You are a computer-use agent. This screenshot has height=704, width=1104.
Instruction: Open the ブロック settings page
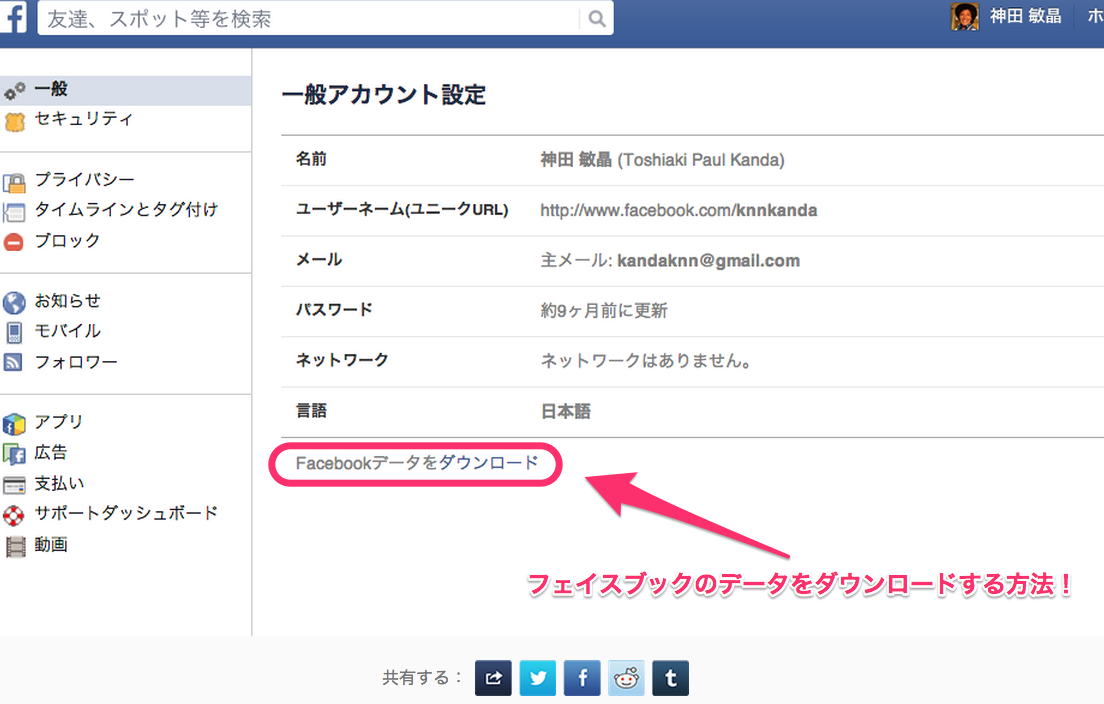[x=68, y=241]
